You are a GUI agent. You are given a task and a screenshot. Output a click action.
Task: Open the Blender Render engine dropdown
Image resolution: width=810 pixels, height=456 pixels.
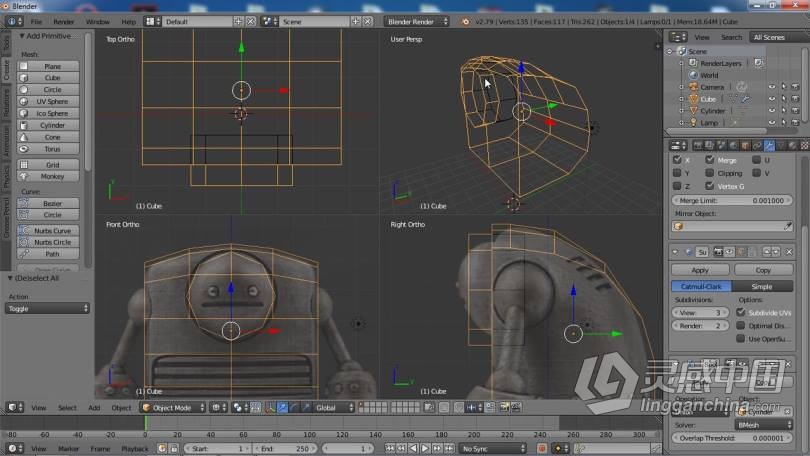click(x=416, y=22)
